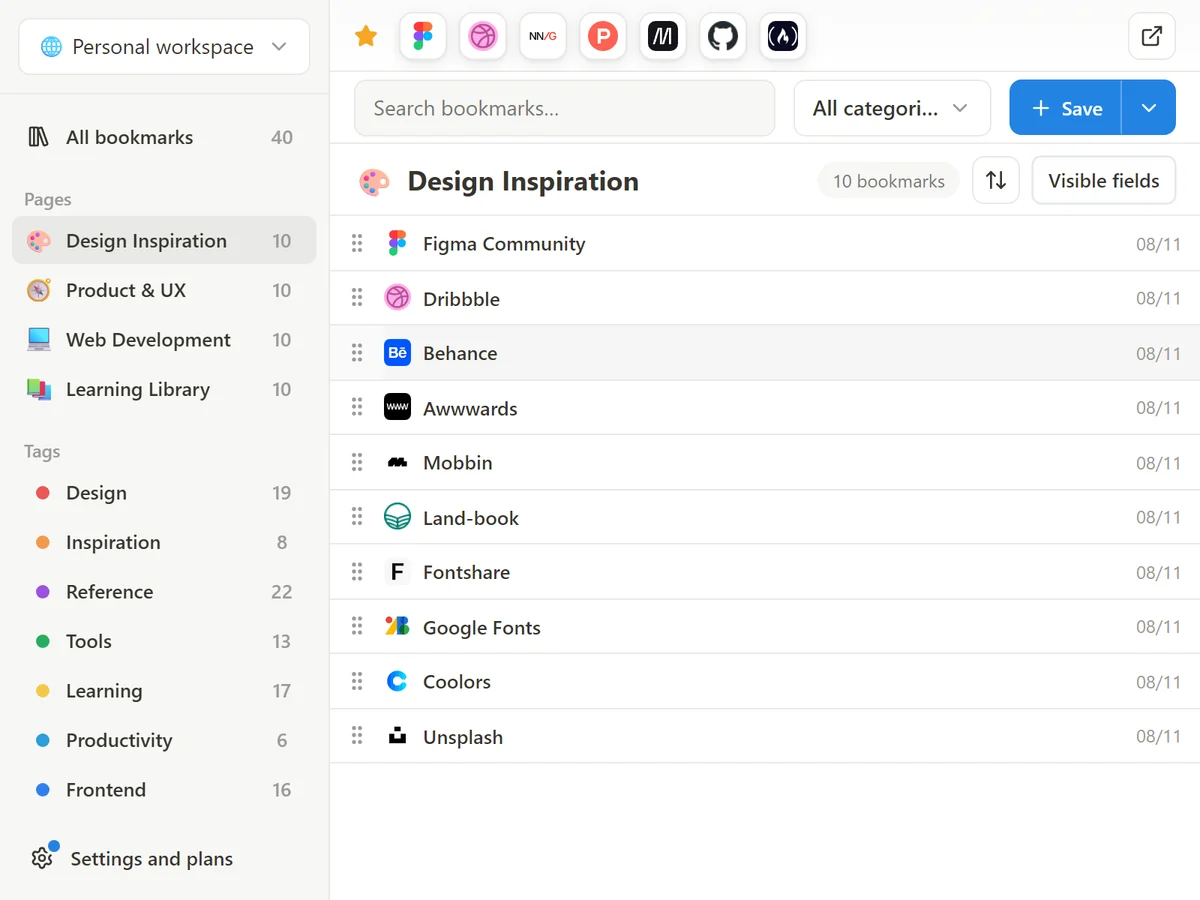Click the NN/G favorite shortcut icon
This screenshot has height=900, width=1200.
pyautogui.click(x=543, y=37)
